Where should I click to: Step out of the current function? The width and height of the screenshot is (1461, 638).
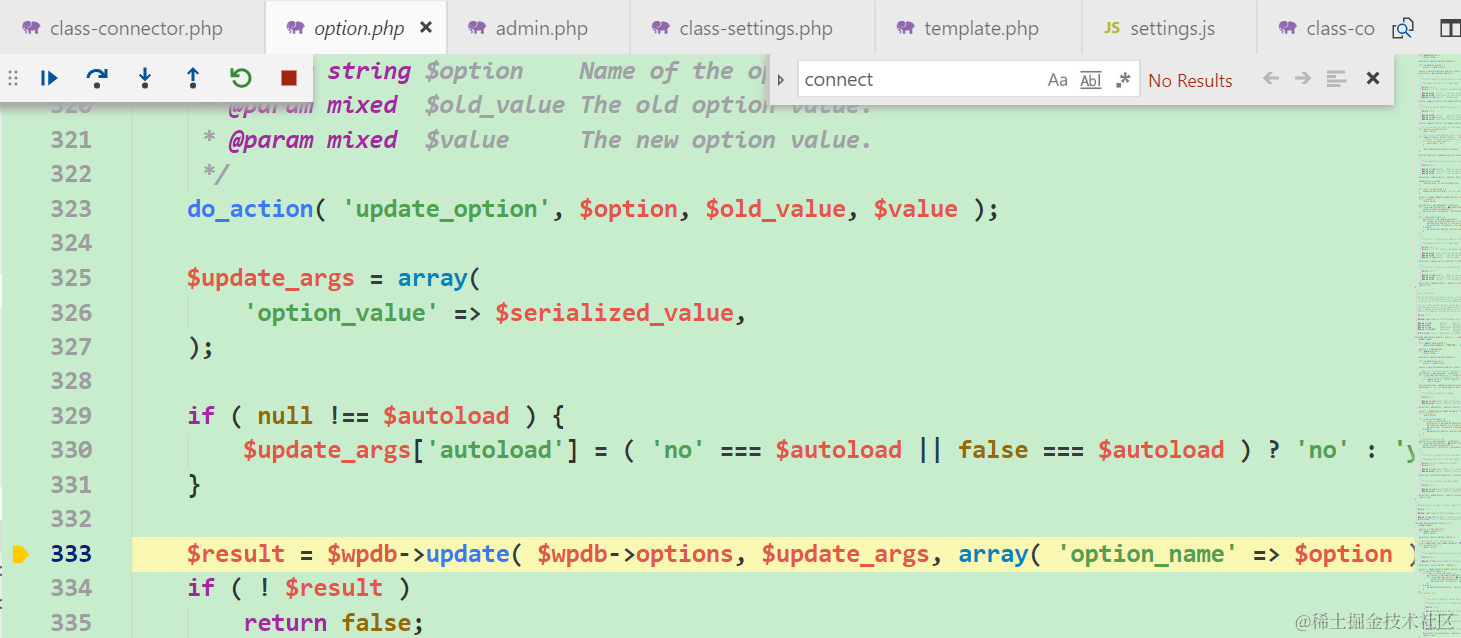point(193,78)
